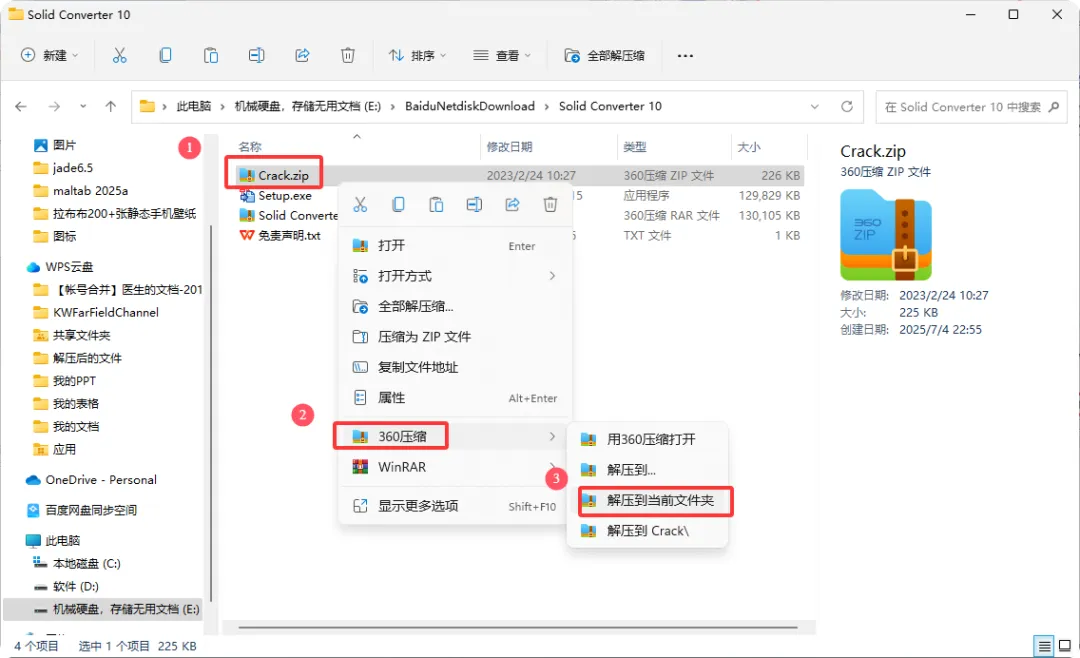Click the 全部解压缩 toolbar button
This screenshot has height=658, width=1080.
pos(605,56)
